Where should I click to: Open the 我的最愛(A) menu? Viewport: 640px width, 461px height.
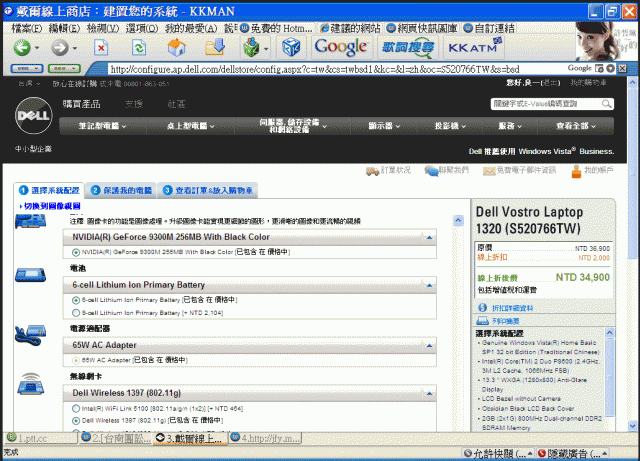click(x=191, y=28)
